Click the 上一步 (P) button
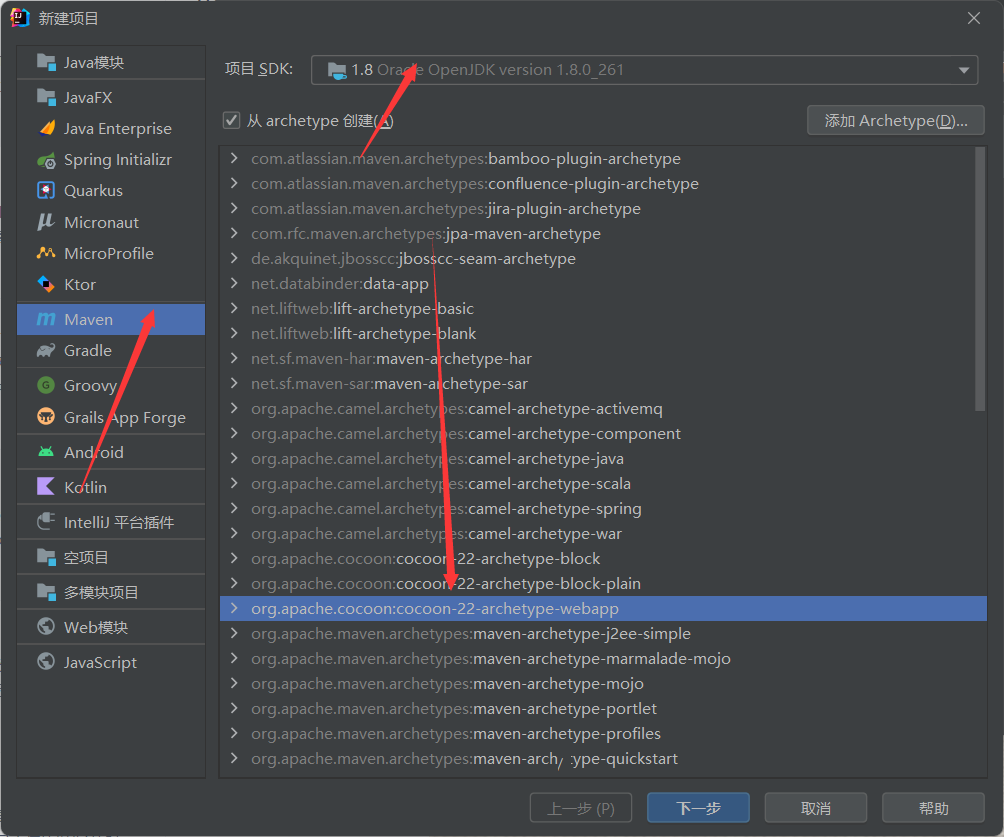Viewport: 1004px width, 837px height. pyautogui.click(x=581, y=808)
